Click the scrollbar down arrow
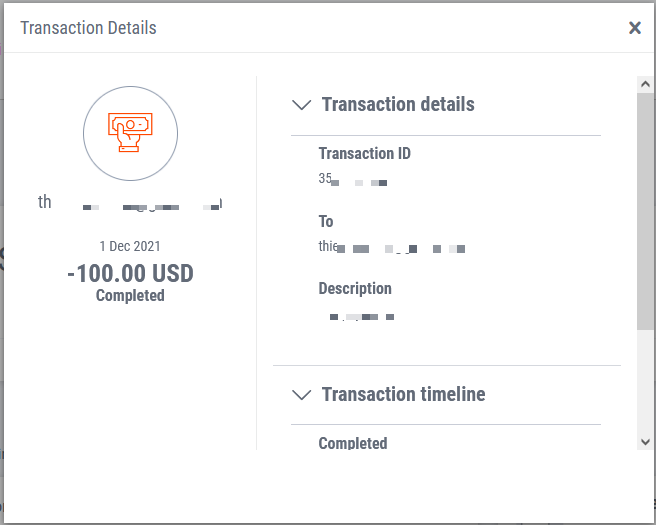This screenshot has width=656, height=525. (x=646, y=441)
